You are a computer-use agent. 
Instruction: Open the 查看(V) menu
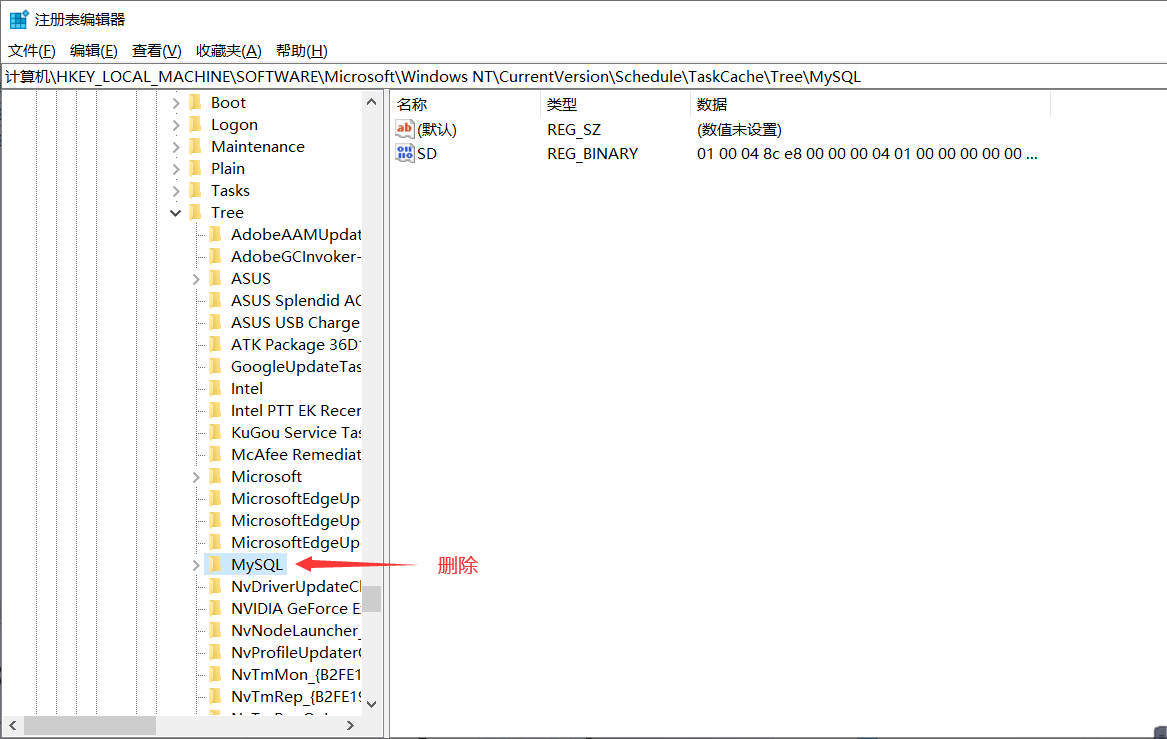[156, 51]
